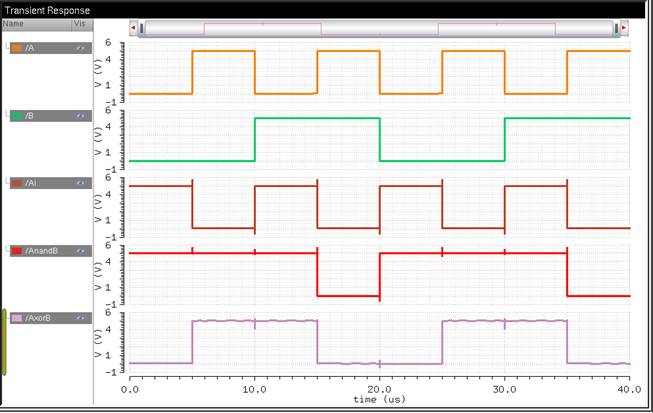Click the Name column header
This screenshot has height=413, width=653.
click(x=14, y=22)
